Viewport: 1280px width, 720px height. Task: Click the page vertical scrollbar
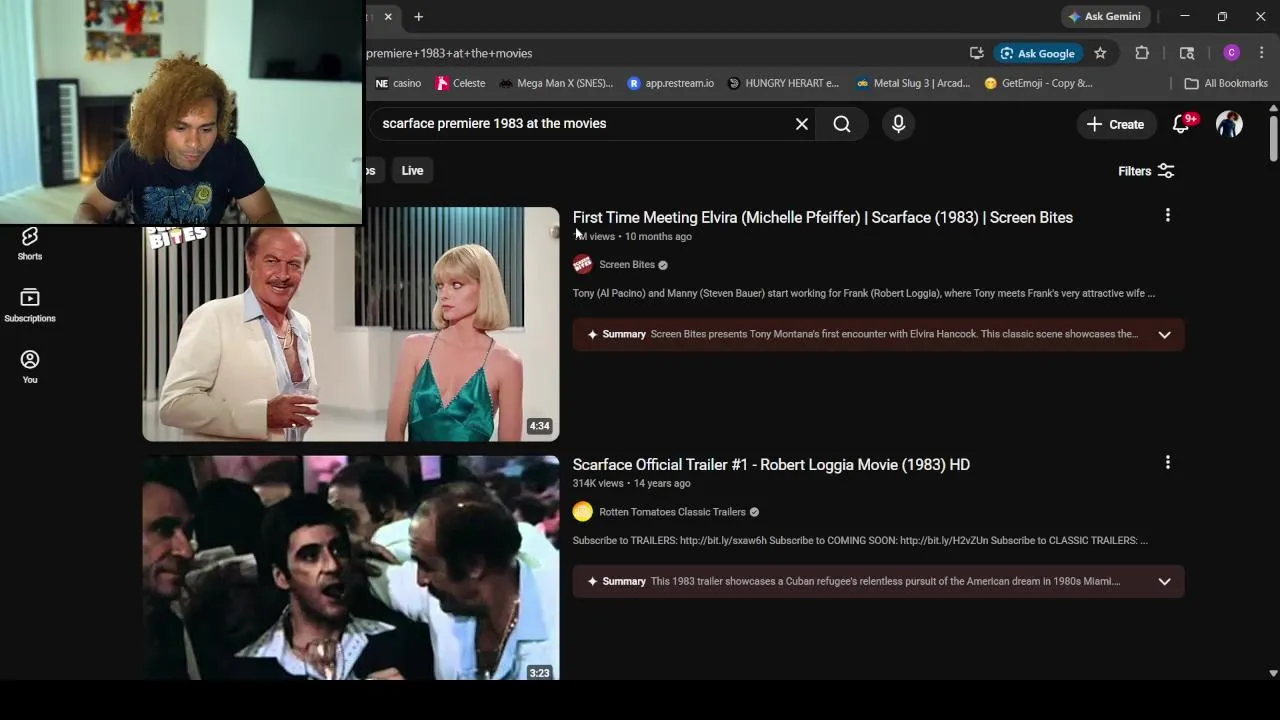tap(1273, 138)
